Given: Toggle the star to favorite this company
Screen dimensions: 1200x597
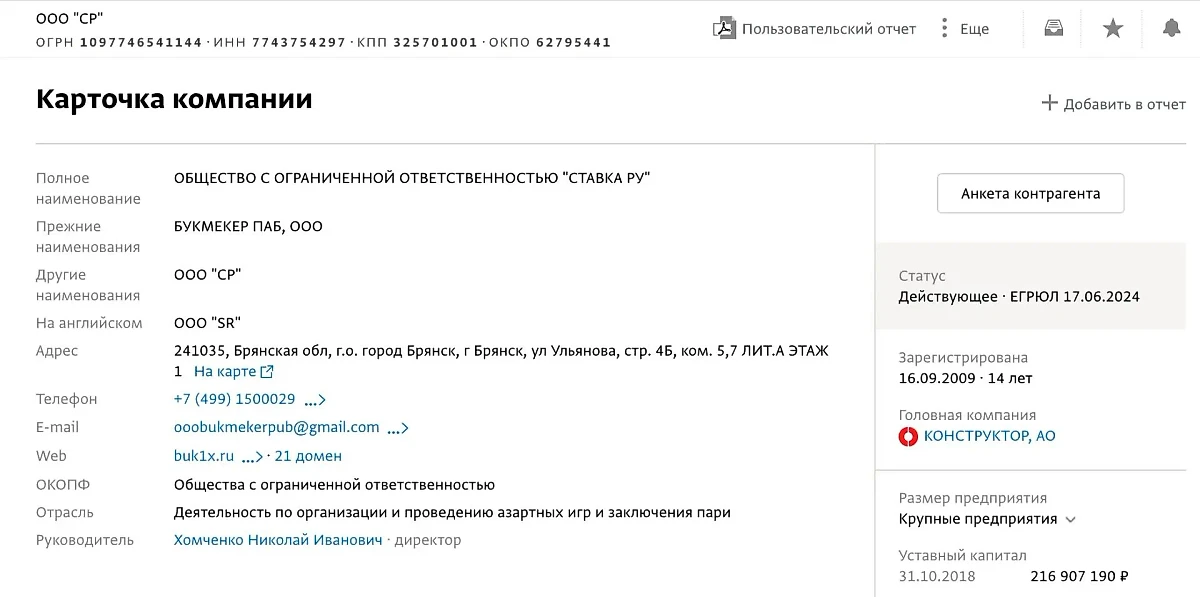Looking at the screenshot, I should [1113, 27].
